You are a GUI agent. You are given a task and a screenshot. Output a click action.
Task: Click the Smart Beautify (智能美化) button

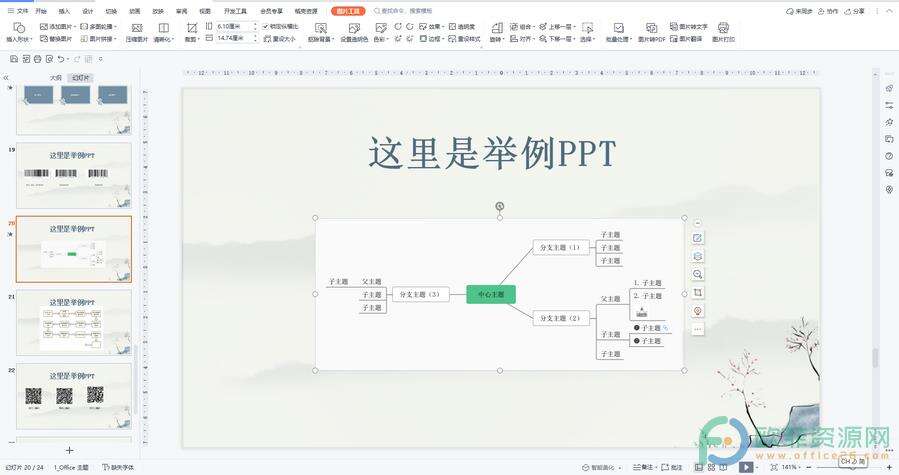(601, 467)
